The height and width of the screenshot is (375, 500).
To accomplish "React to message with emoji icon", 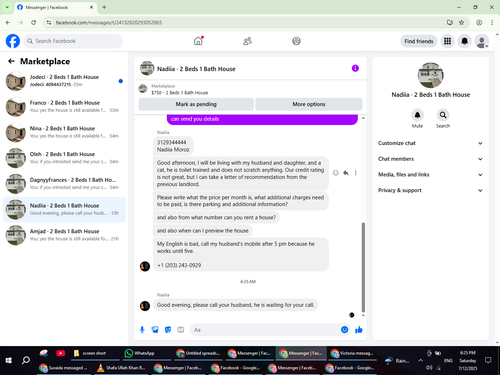I will point(336,173).
